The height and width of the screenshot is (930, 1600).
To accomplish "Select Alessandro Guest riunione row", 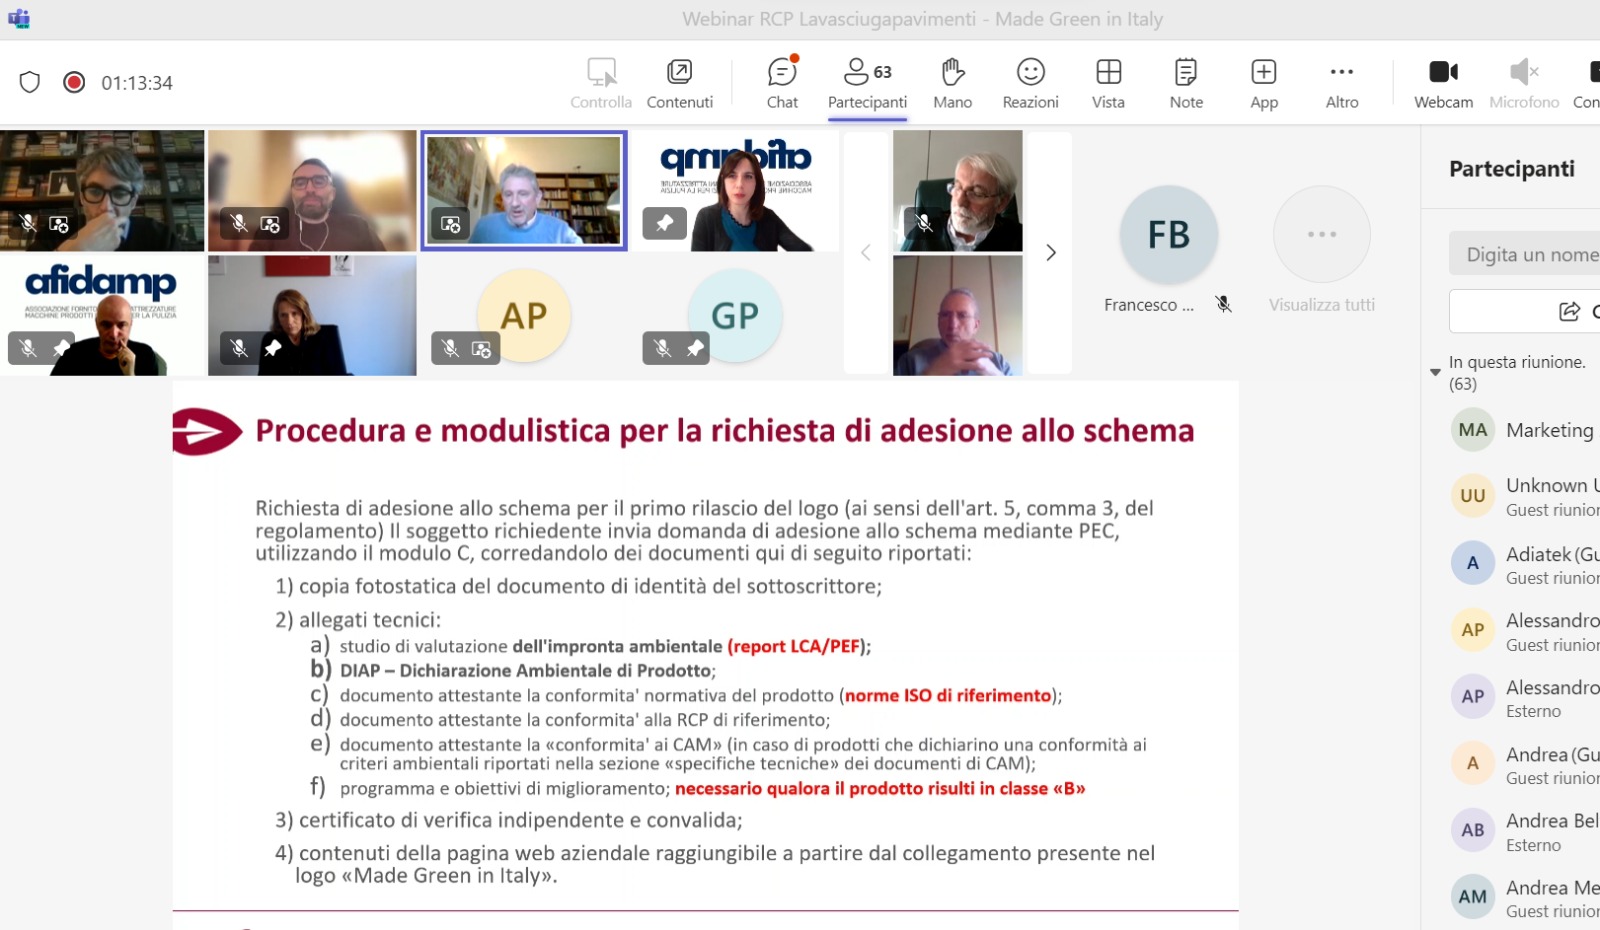I will click(x=1525, y=631).
